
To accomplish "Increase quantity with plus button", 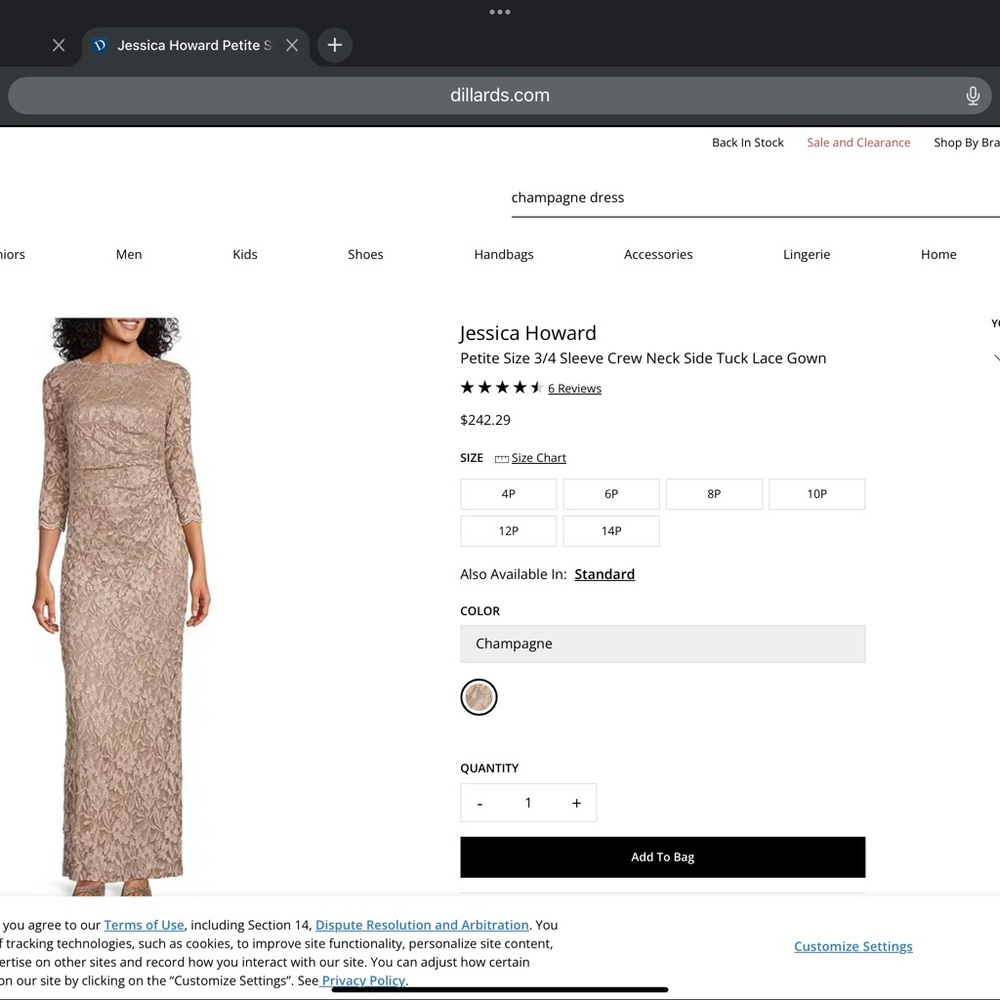I will (577, 804).
